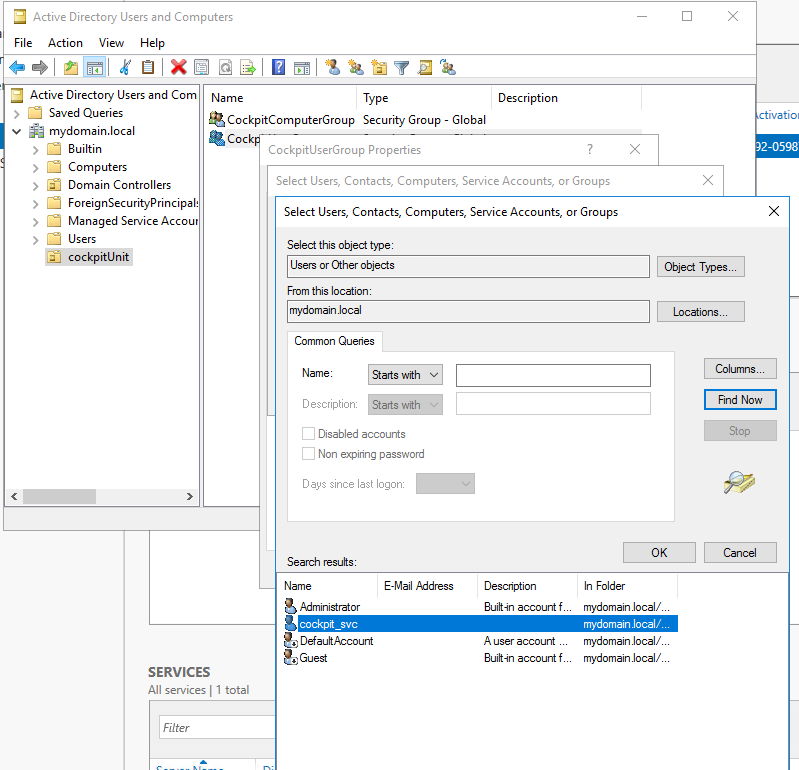
Task: Expand the Saved Queries node
Action: 16,113
